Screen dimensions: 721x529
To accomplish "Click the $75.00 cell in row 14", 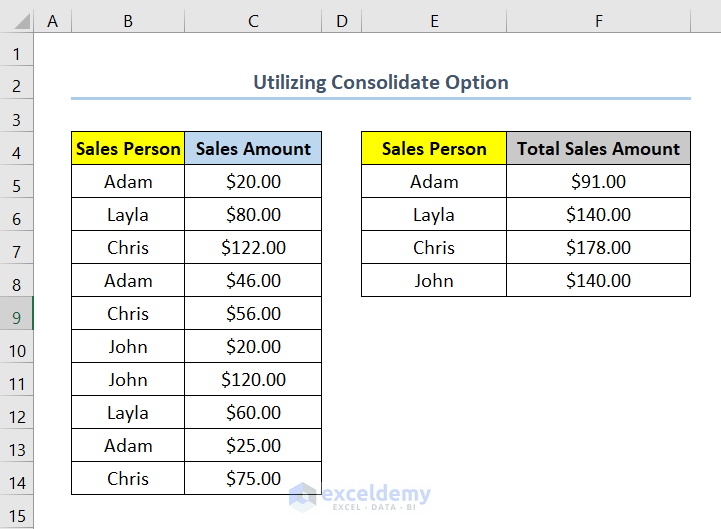I will (253, 479).
